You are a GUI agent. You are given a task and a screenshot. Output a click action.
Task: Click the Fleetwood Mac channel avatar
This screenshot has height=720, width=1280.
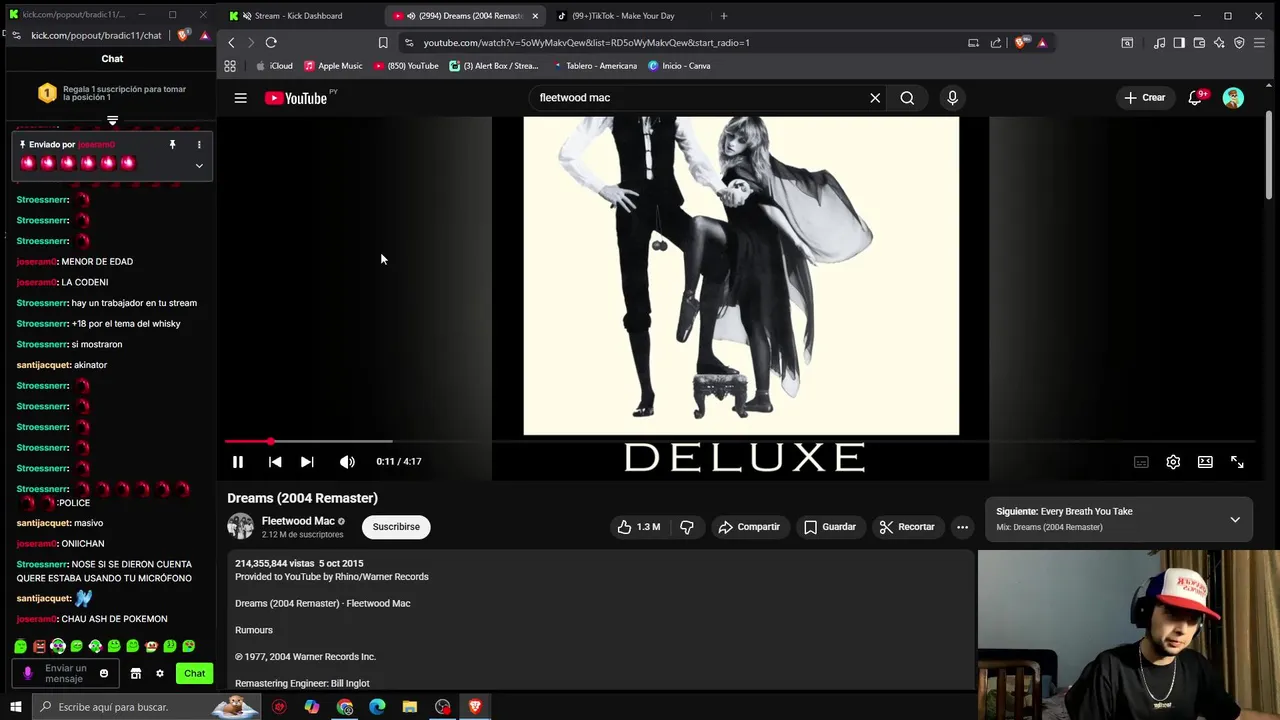coord(241,526)
